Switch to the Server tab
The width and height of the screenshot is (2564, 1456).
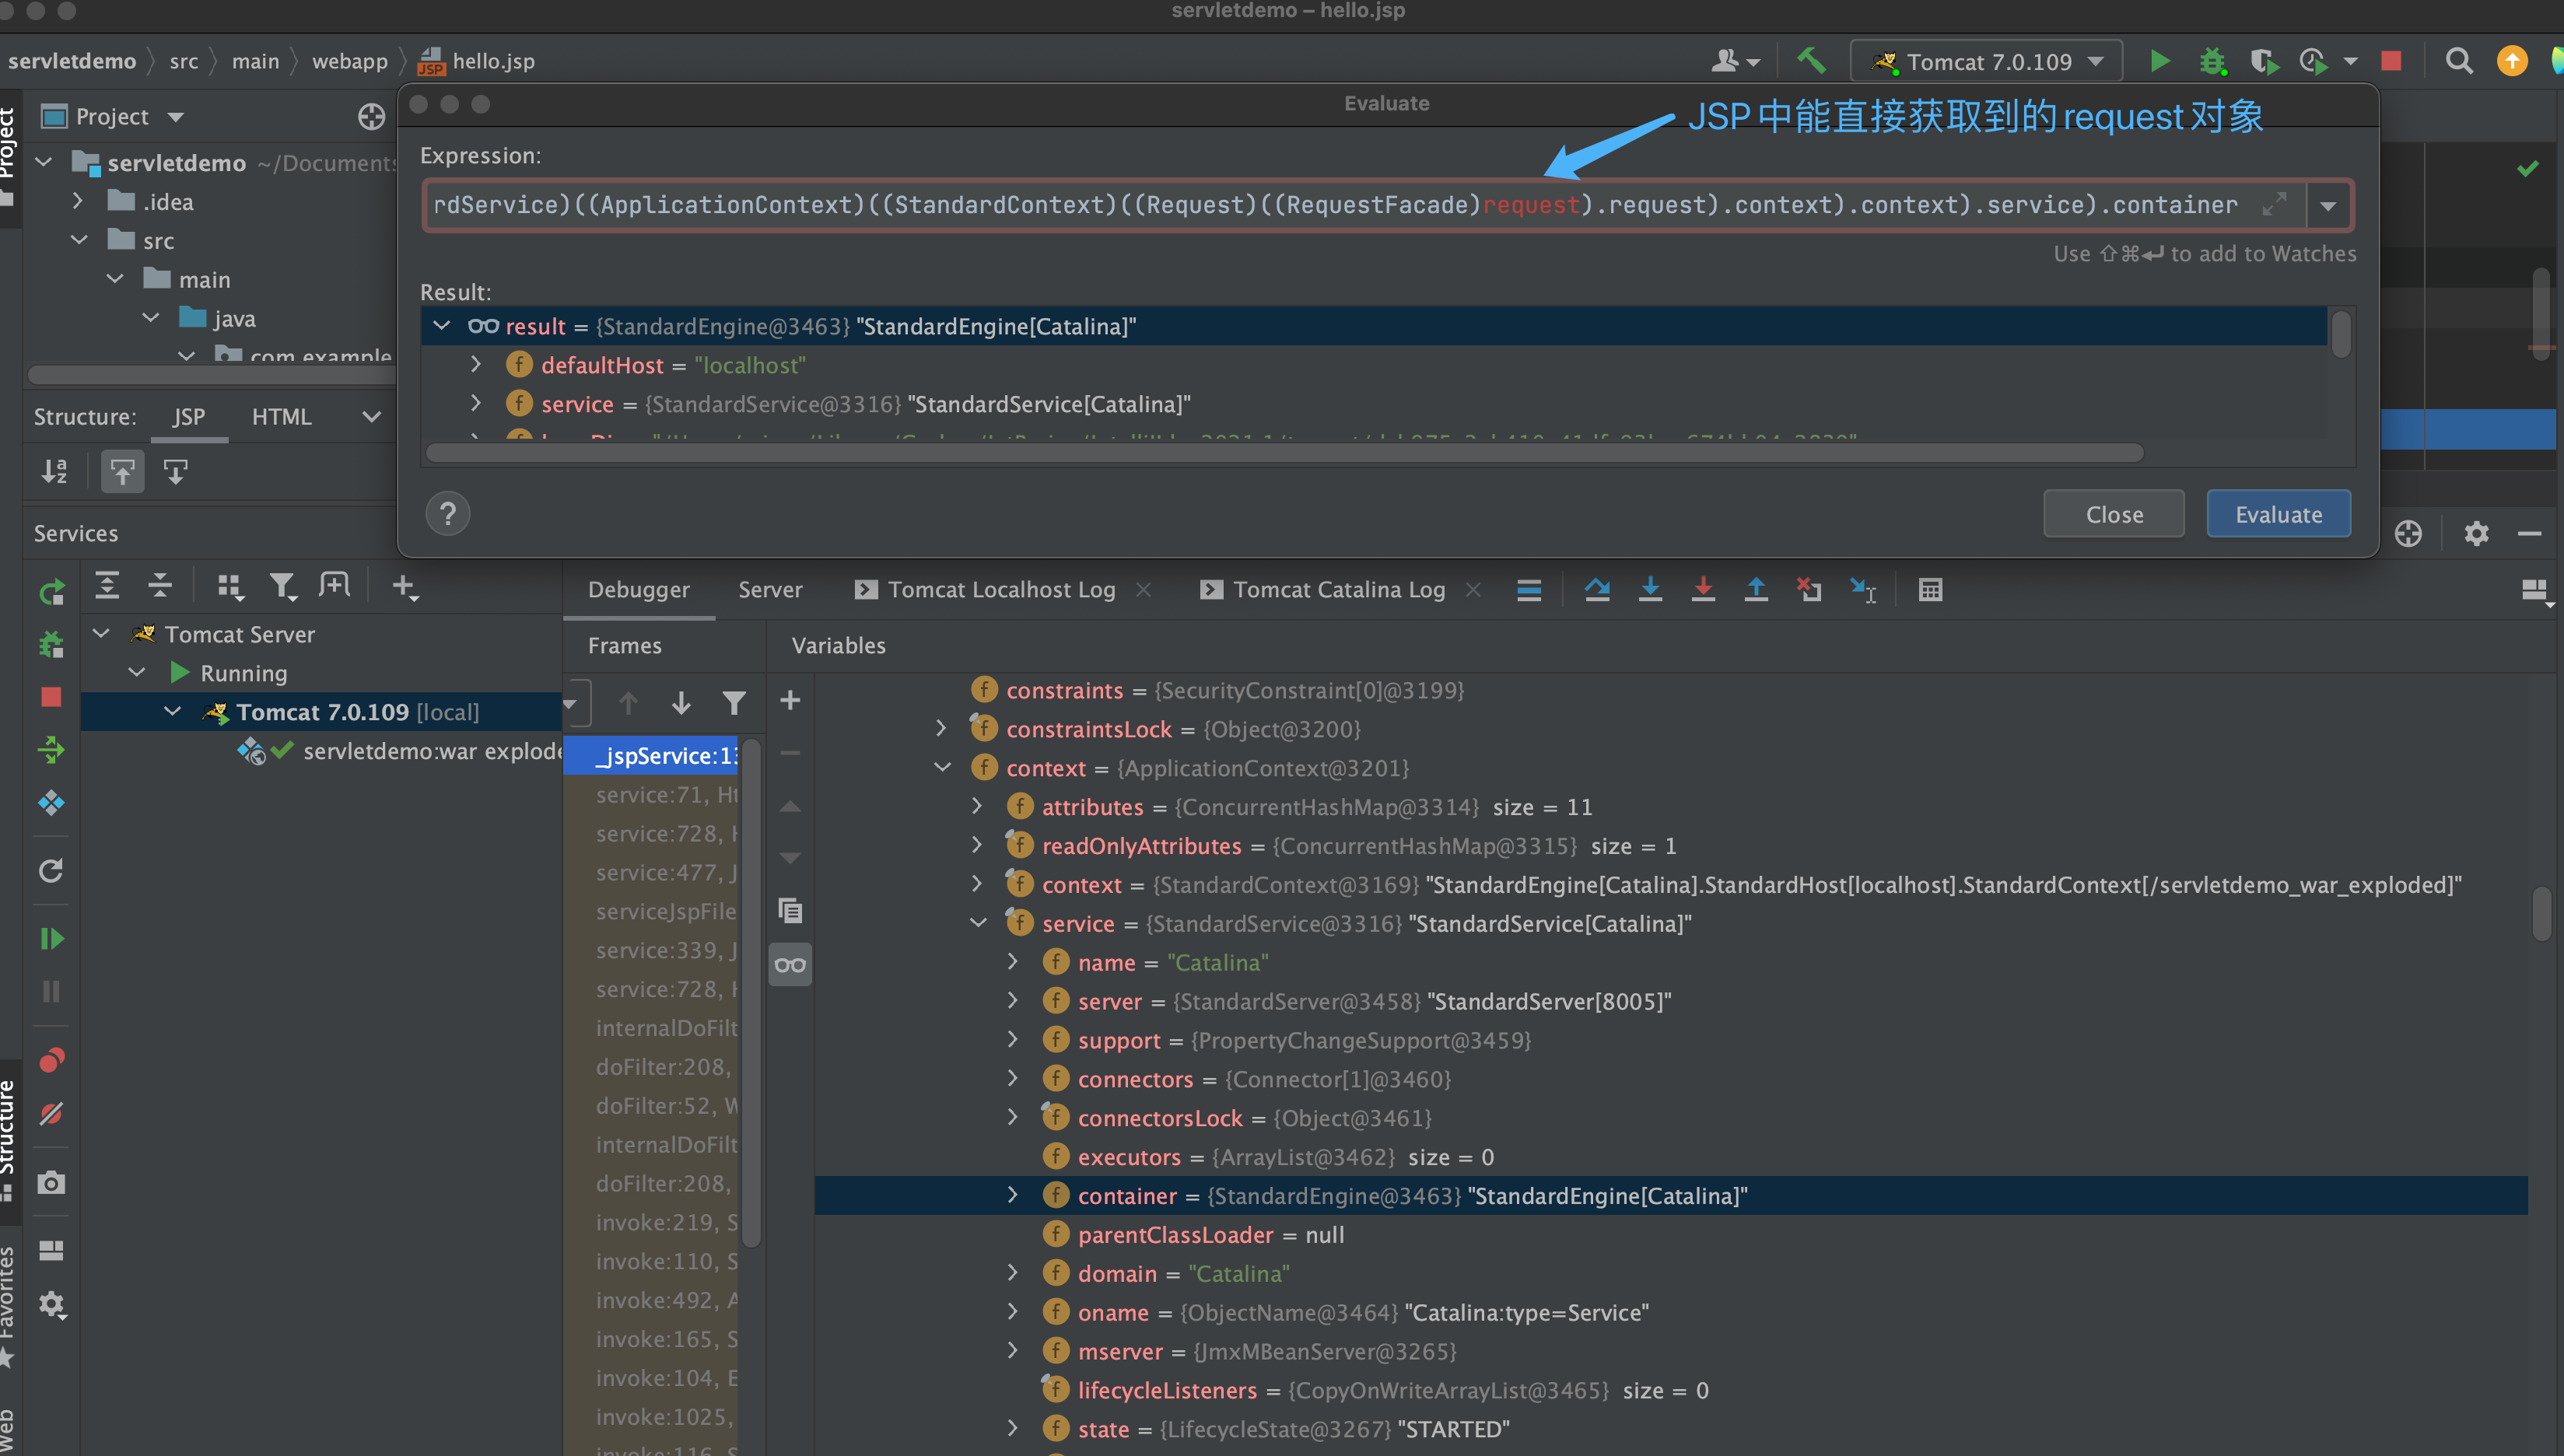[x=770, y=590]
